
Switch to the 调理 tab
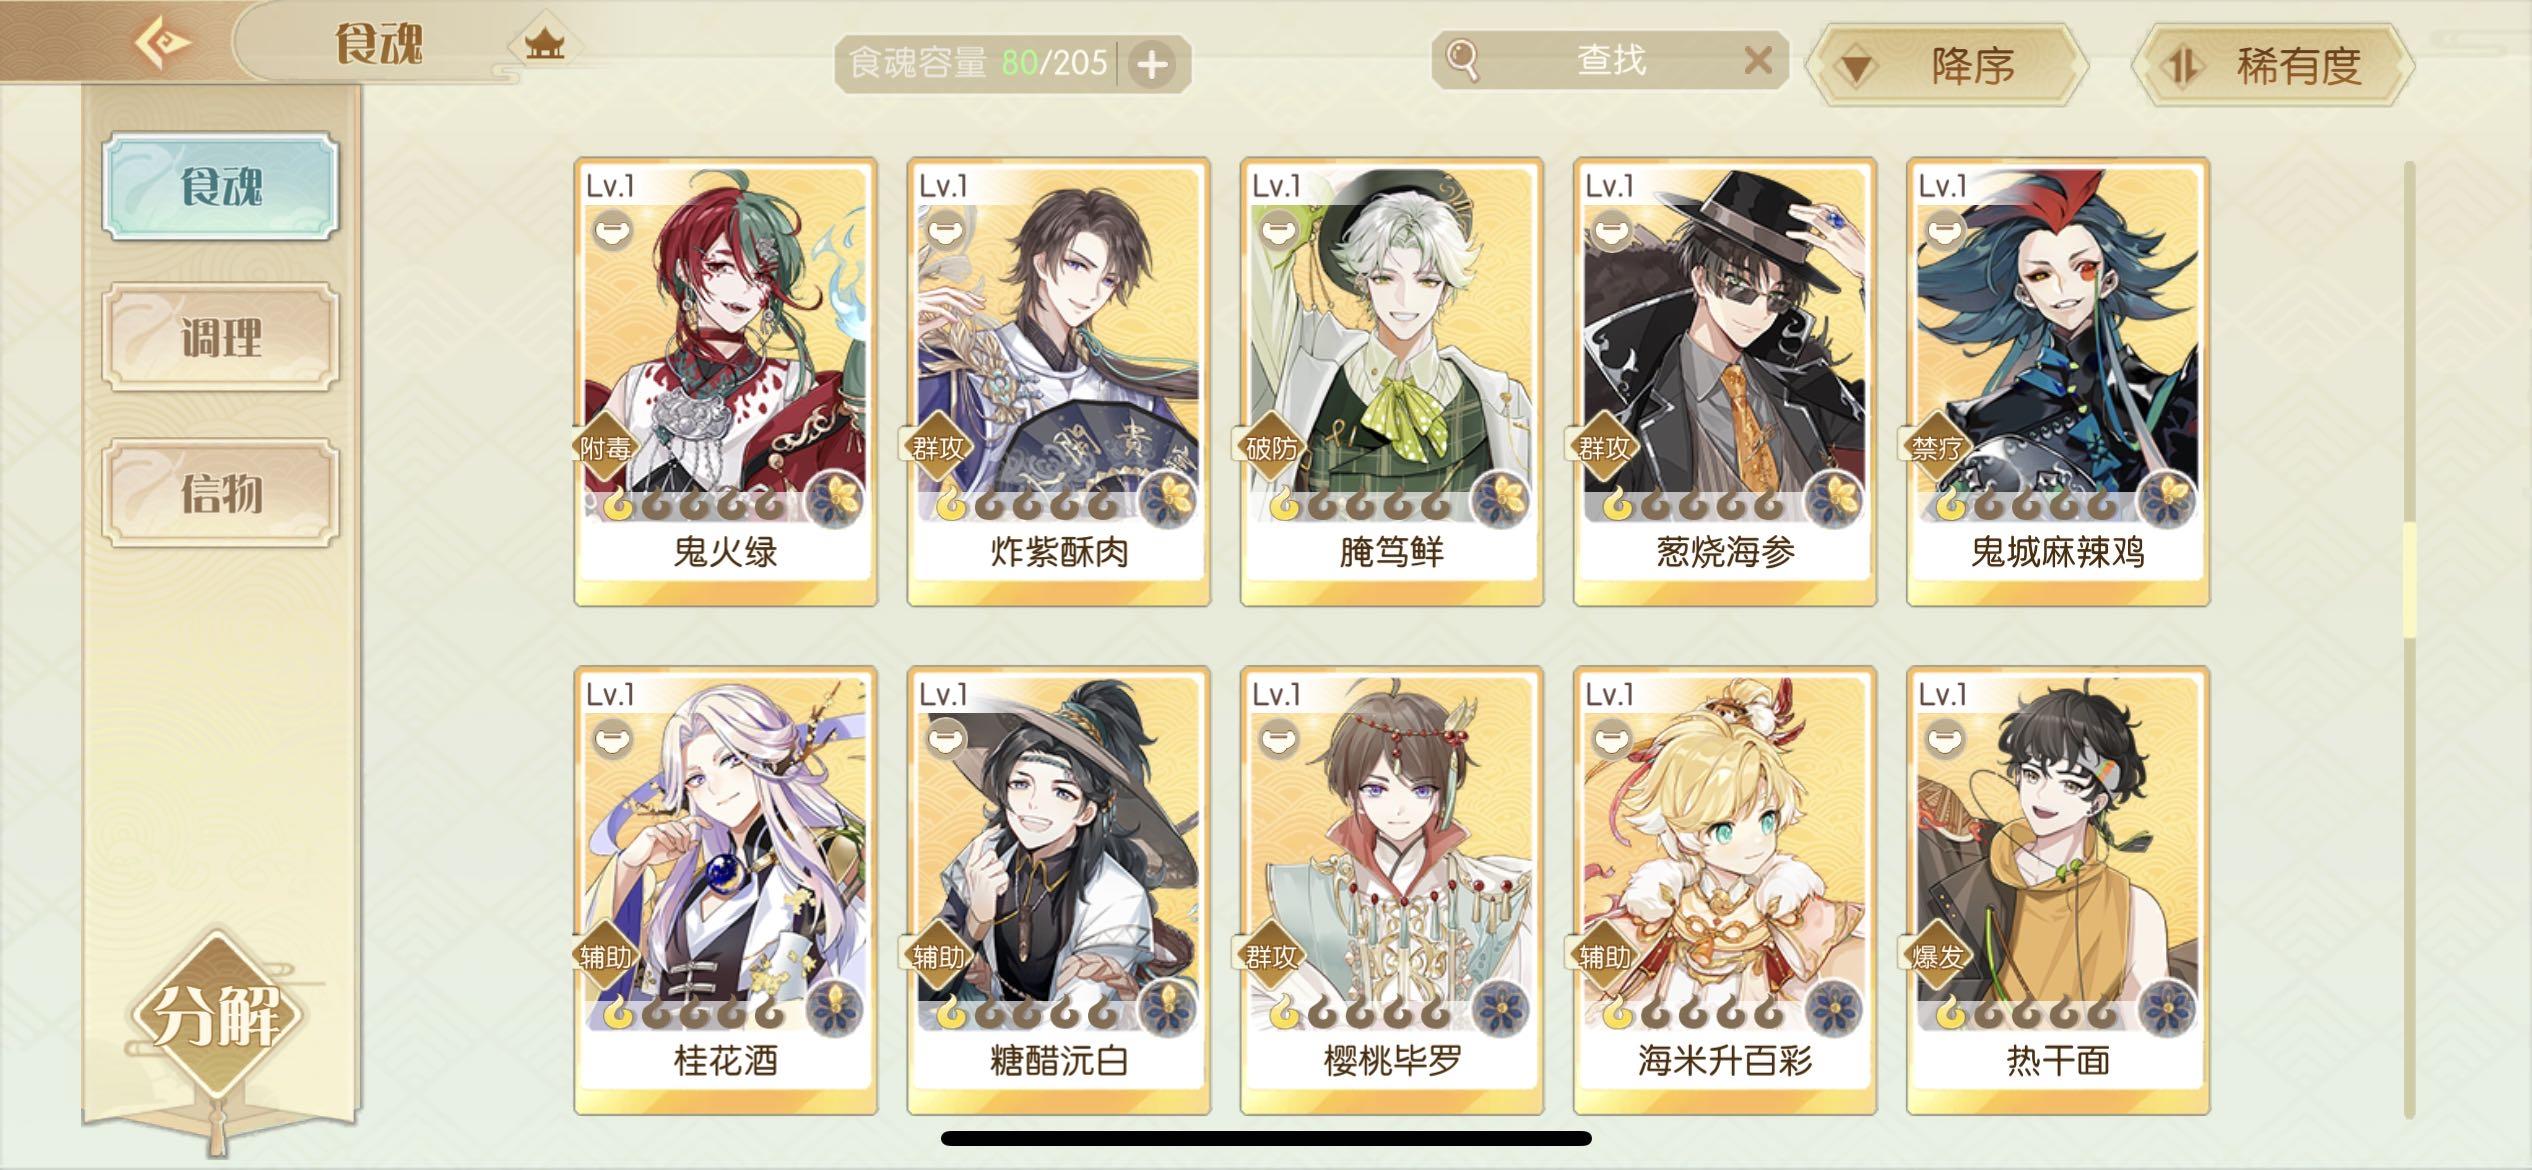pos(221,337)
